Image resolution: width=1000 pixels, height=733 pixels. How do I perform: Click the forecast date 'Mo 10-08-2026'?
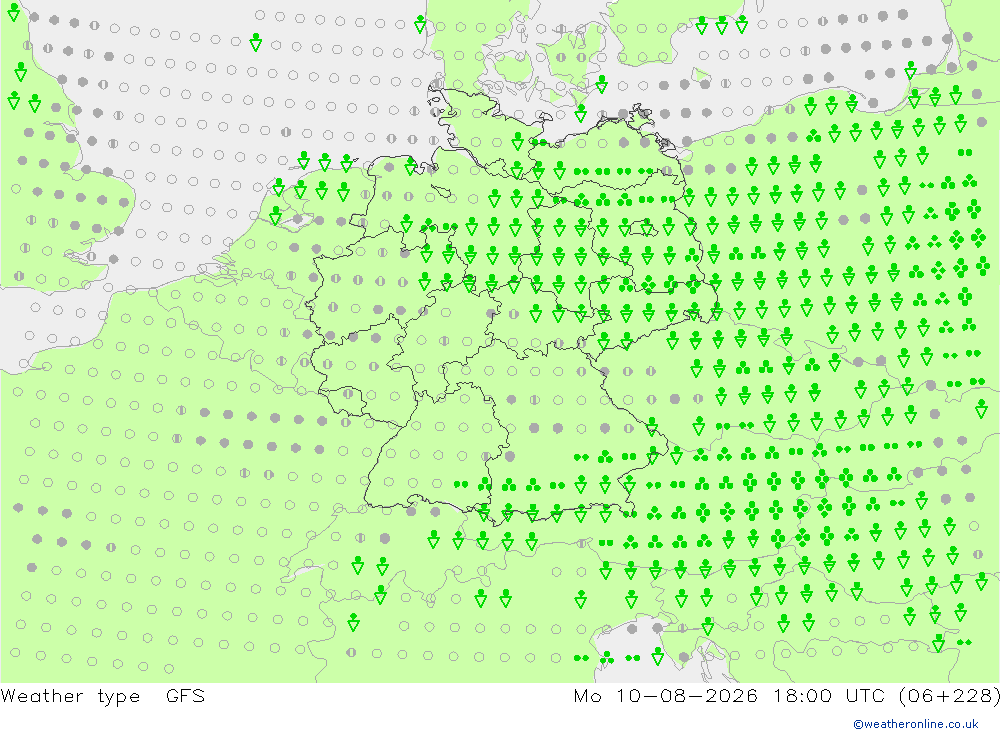[666, 695]
